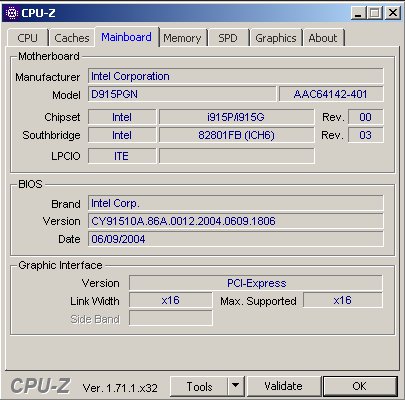
Task: Open the Tools dropdown arrow
Action: click(x=236, y=386)
